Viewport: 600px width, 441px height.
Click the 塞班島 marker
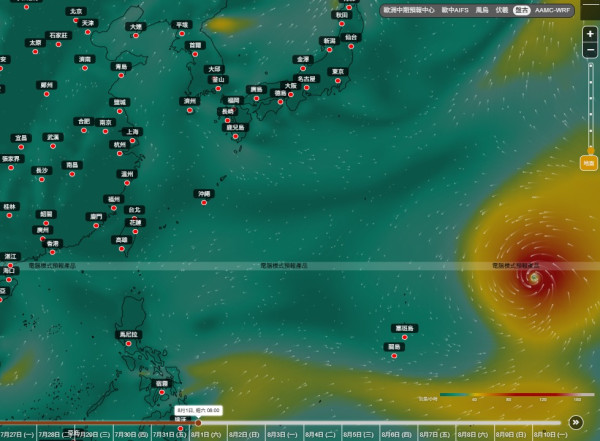pos(404,337)
